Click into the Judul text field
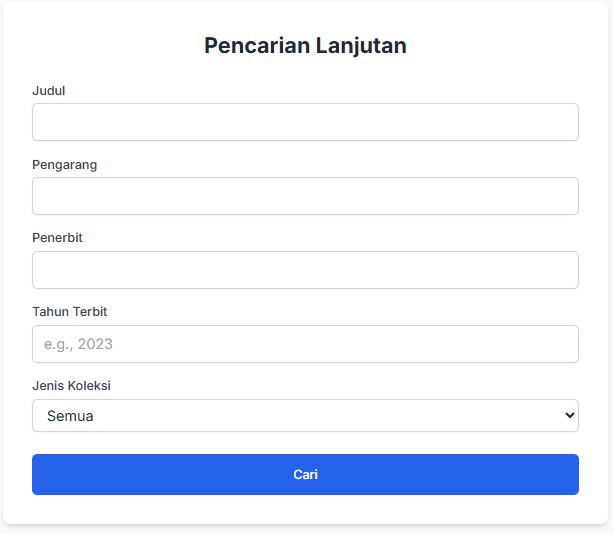The width and height of the screenshot is (613, 534). coord(305,122)
